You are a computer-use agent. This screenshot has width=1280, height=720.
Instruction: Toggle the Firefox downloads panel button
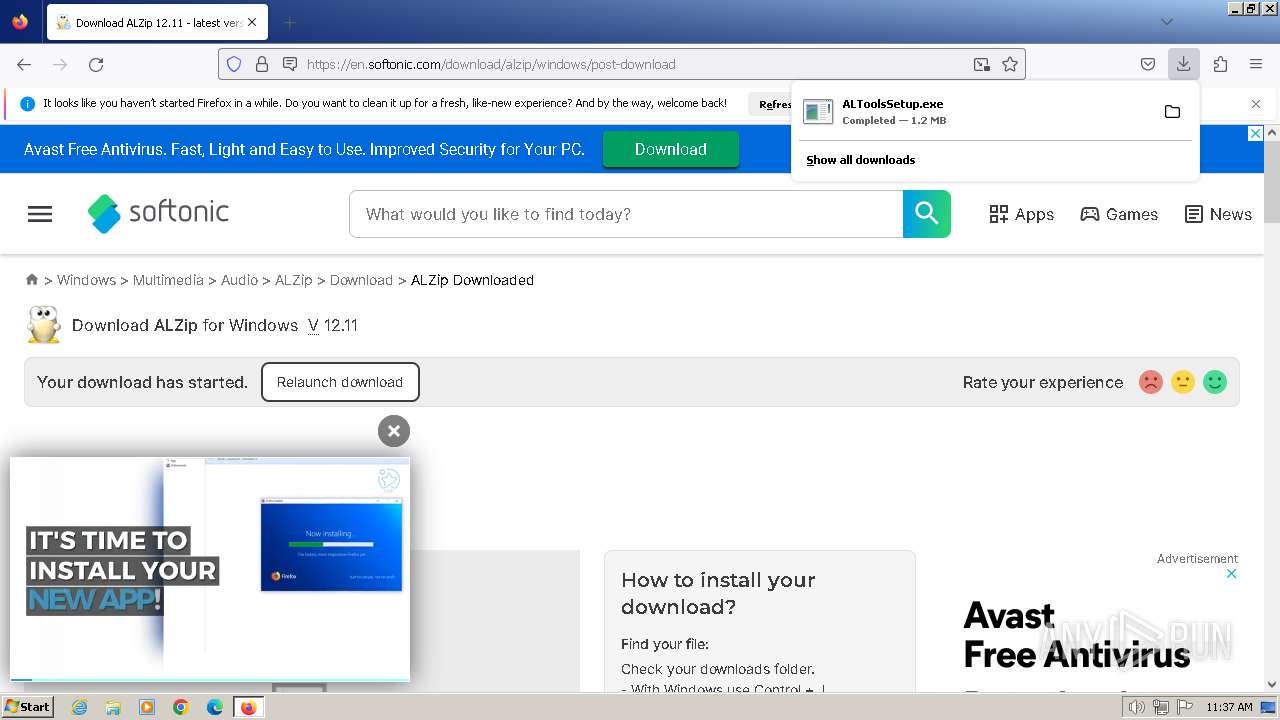(1184, 64)
